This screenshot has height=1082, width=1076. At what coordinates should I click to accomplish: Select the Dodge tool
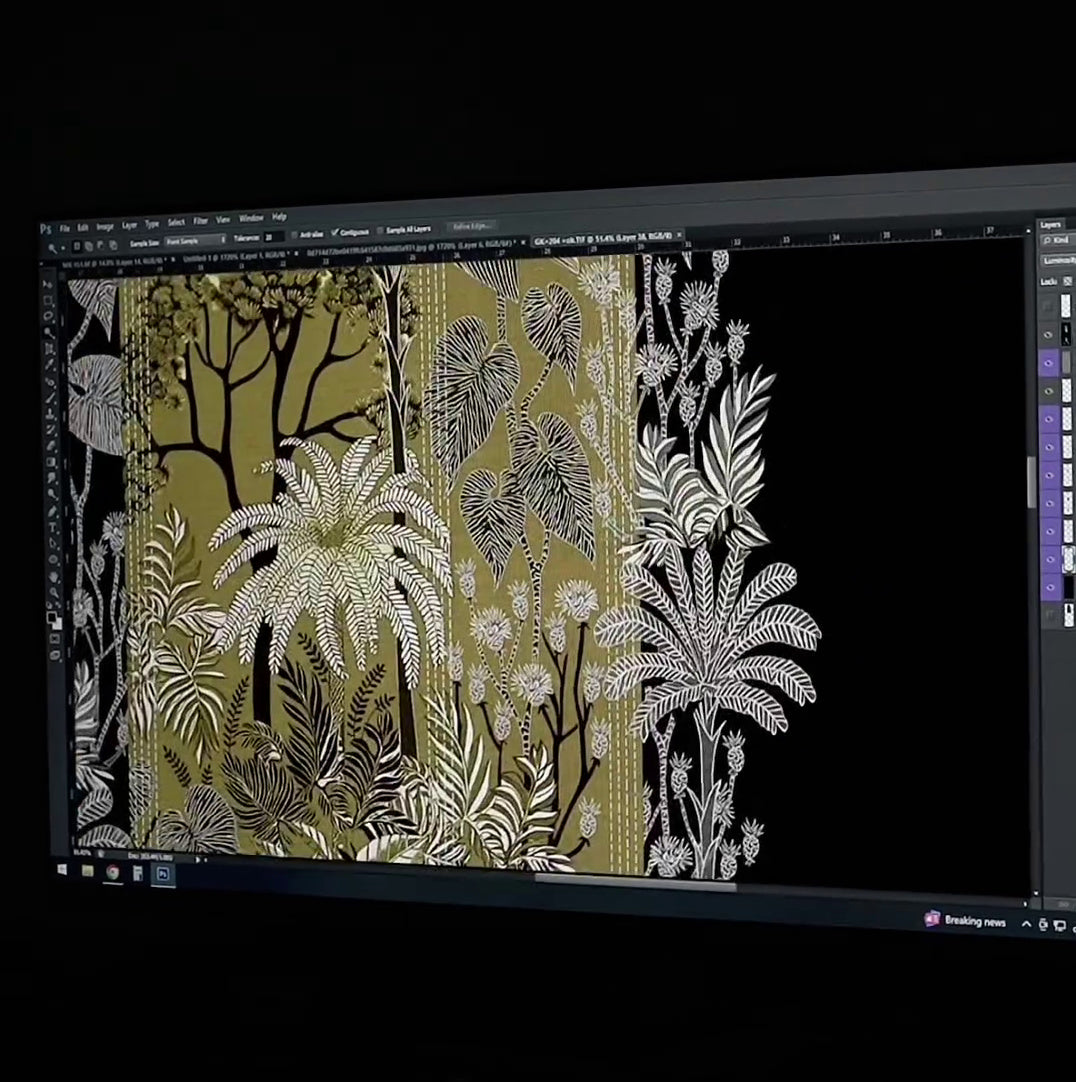click(x=52, y=494)
